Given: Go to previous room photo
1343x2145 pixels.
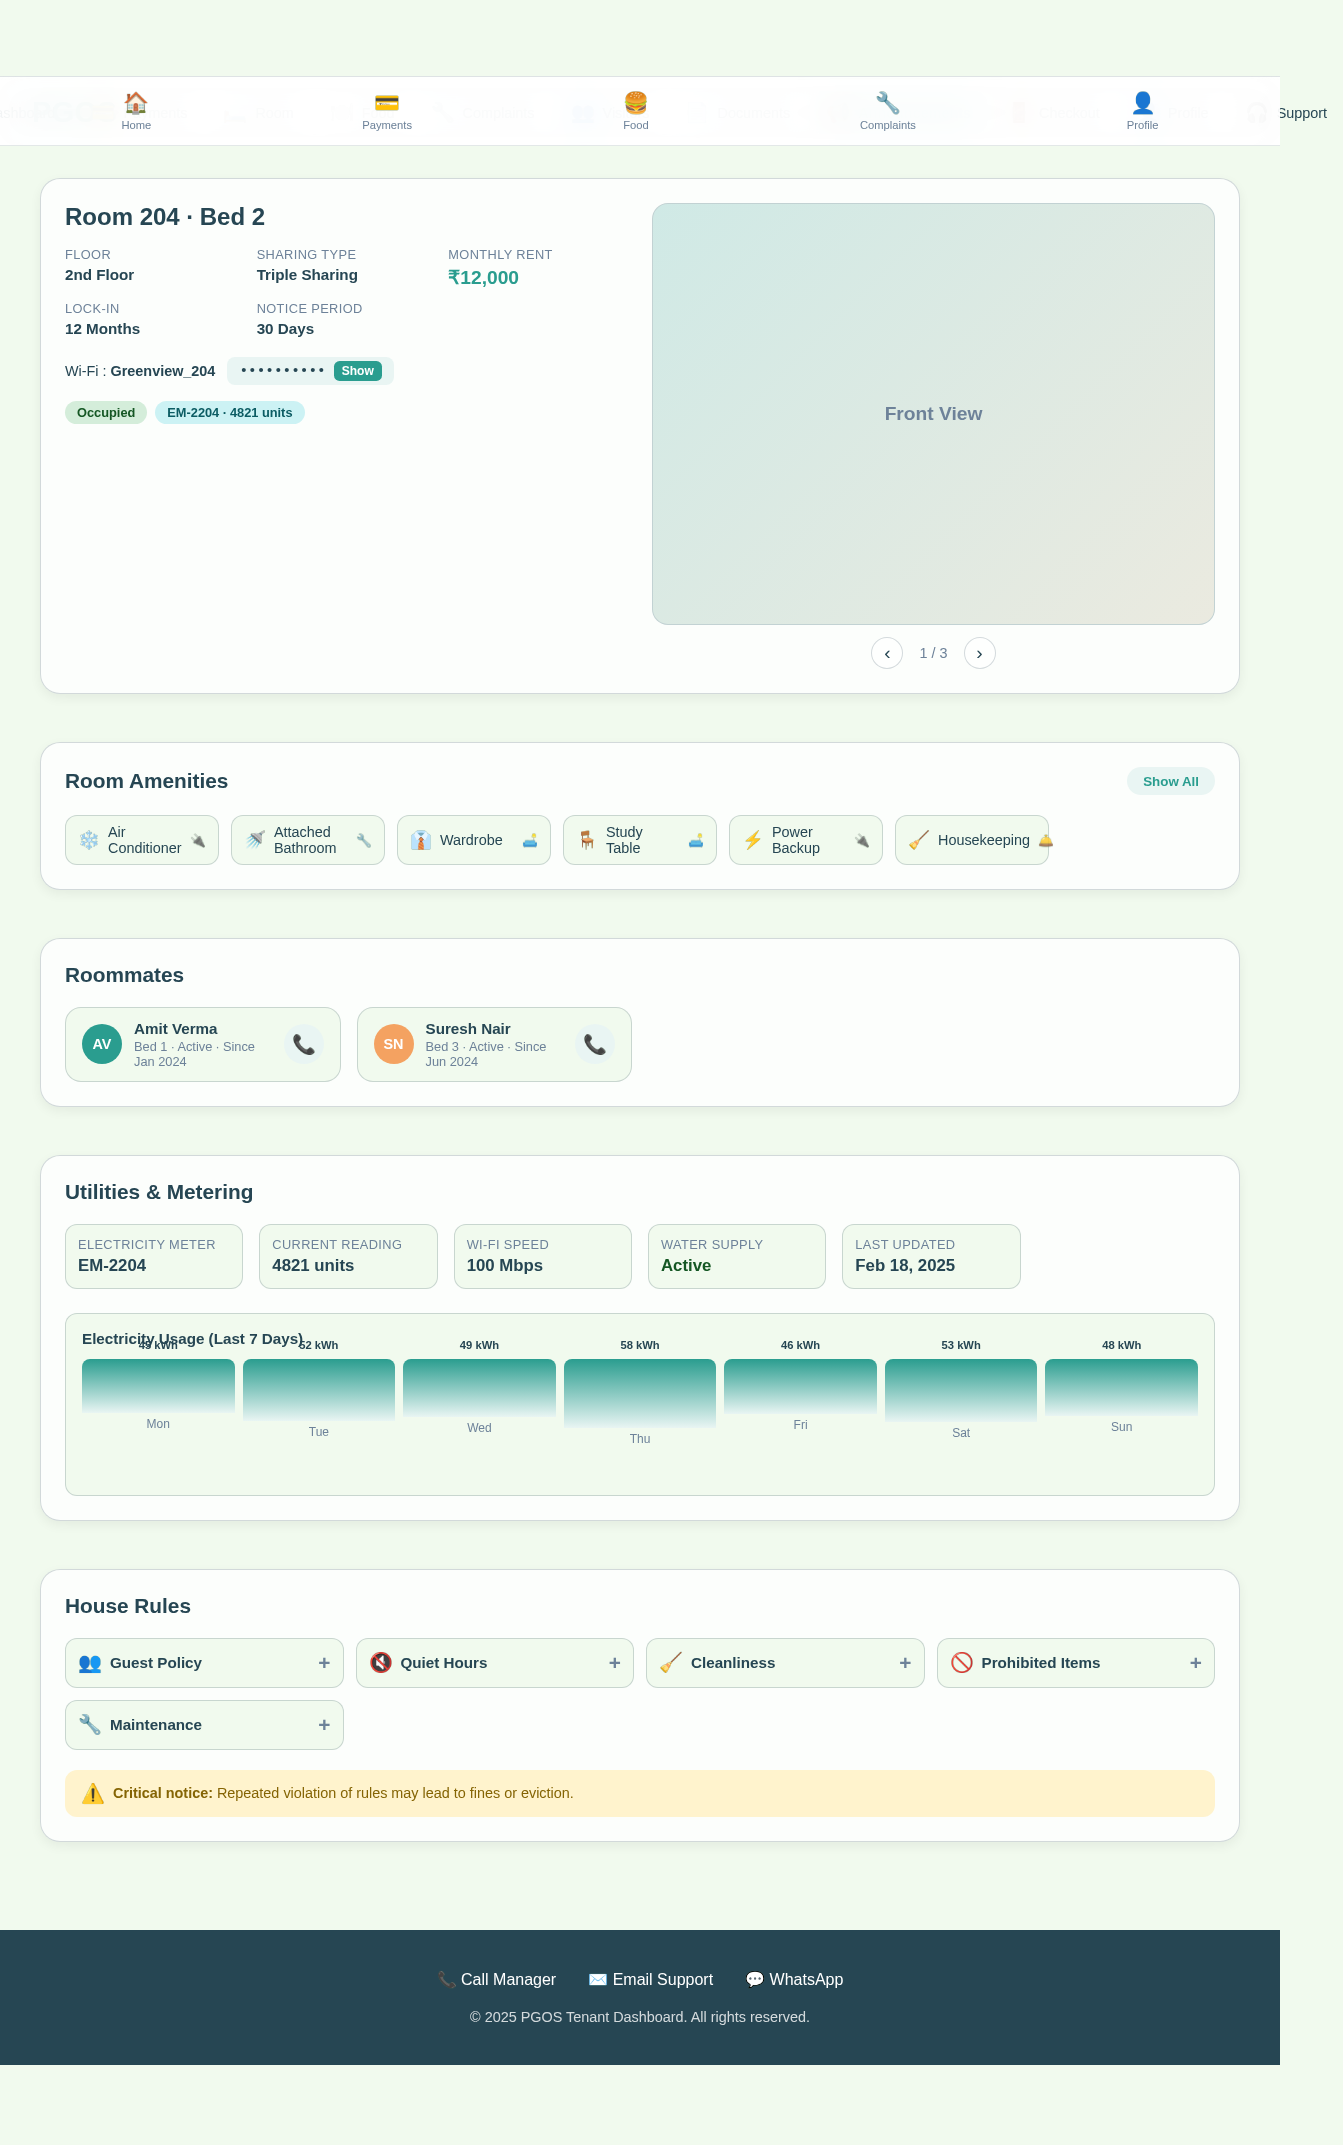Looking at the screenshot, I should tap(887, 653).
